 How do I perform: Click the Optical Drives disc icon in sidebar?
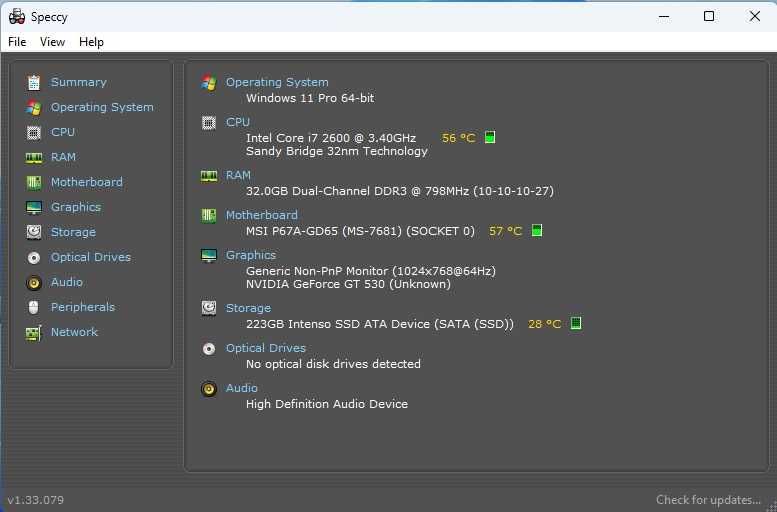(x=34, y=257)
